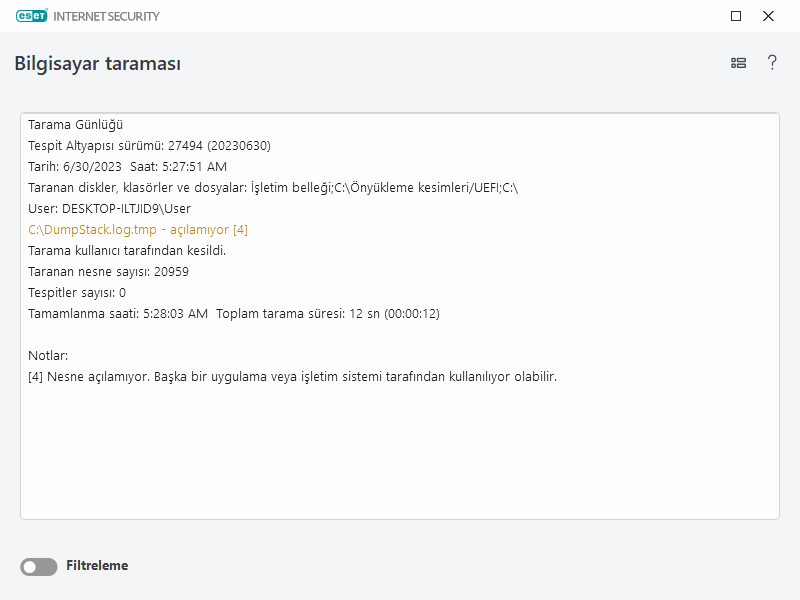Click the Tespitler sayısı: 0 line
This screenshot has height=600, width=800.
pos(77,292)
